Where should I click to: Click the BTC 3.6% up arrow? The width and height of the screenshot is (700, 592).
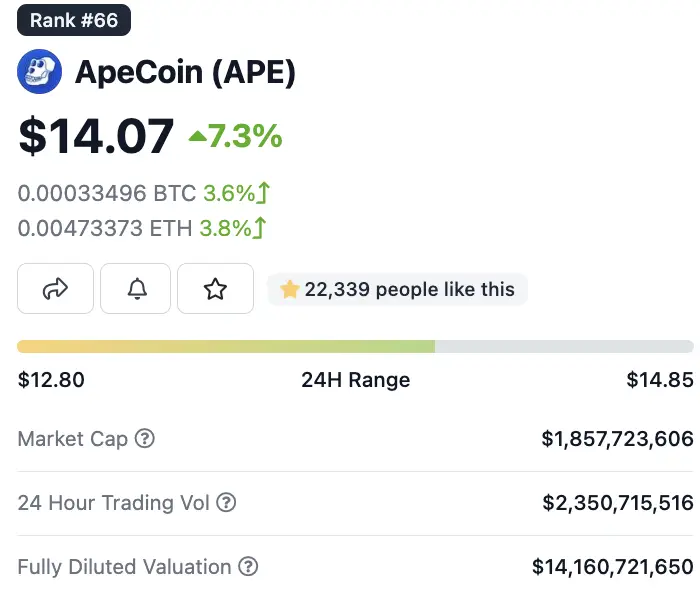point(266,193)
